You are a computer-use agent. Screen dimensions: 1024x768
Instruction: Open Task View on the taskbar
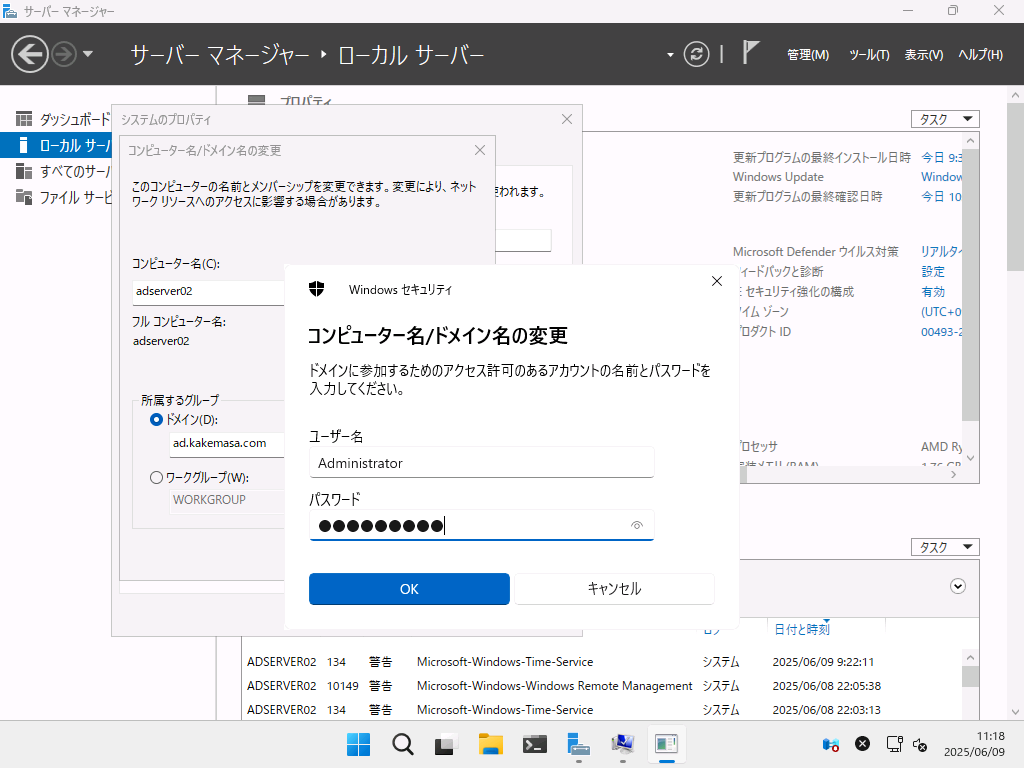[446, 744]
